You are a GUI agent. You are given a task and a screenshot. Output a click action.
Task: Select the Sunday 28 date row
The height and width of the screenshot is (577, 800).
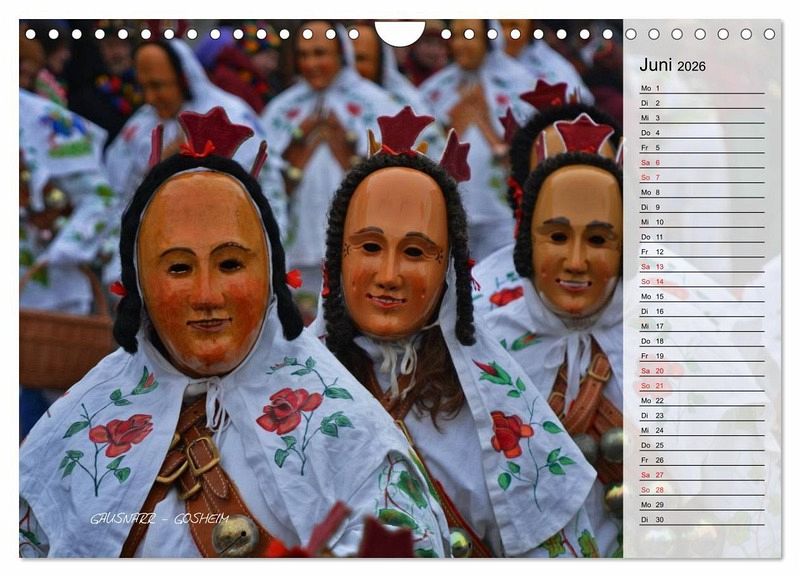[700, 490]
